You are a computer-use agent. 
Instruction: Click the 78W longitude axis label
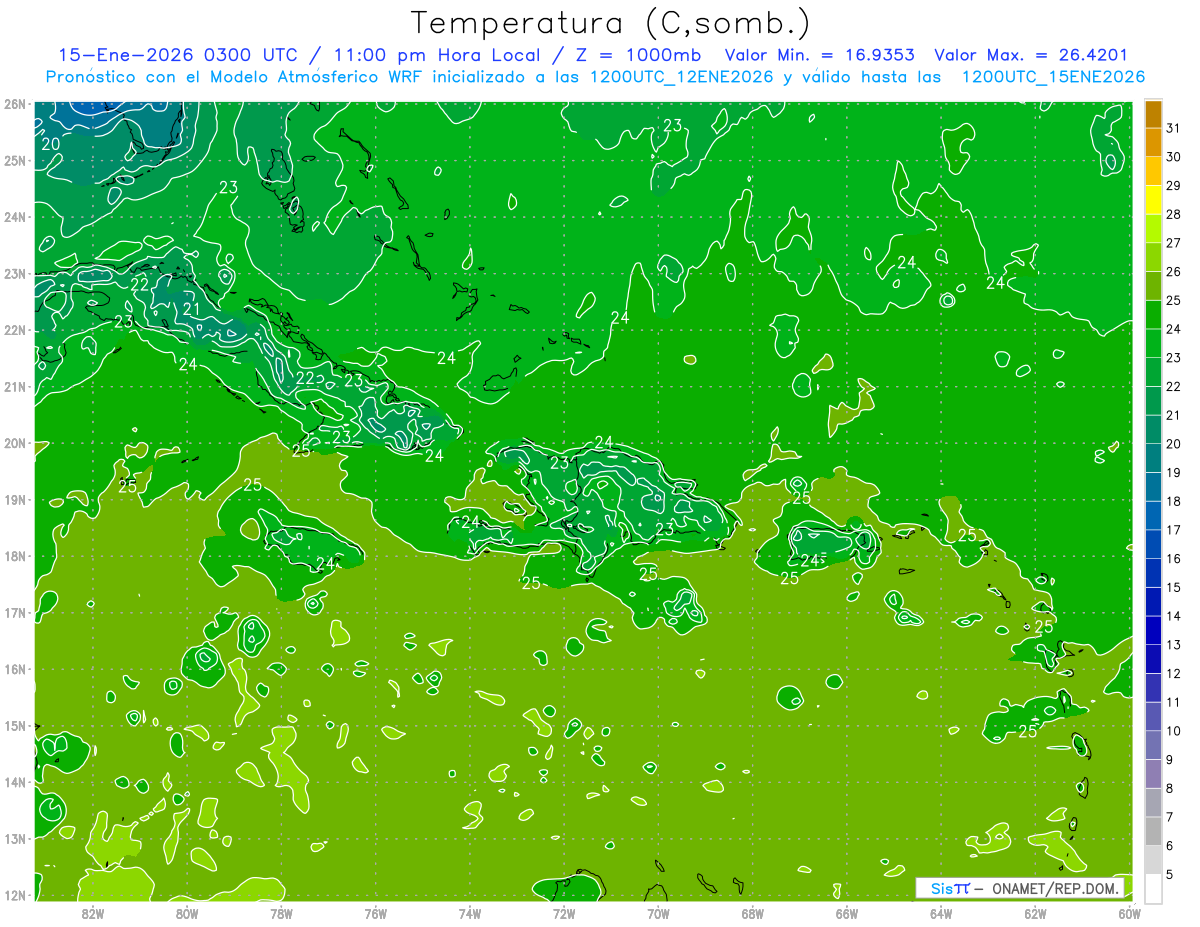click(x=281, y=913)
